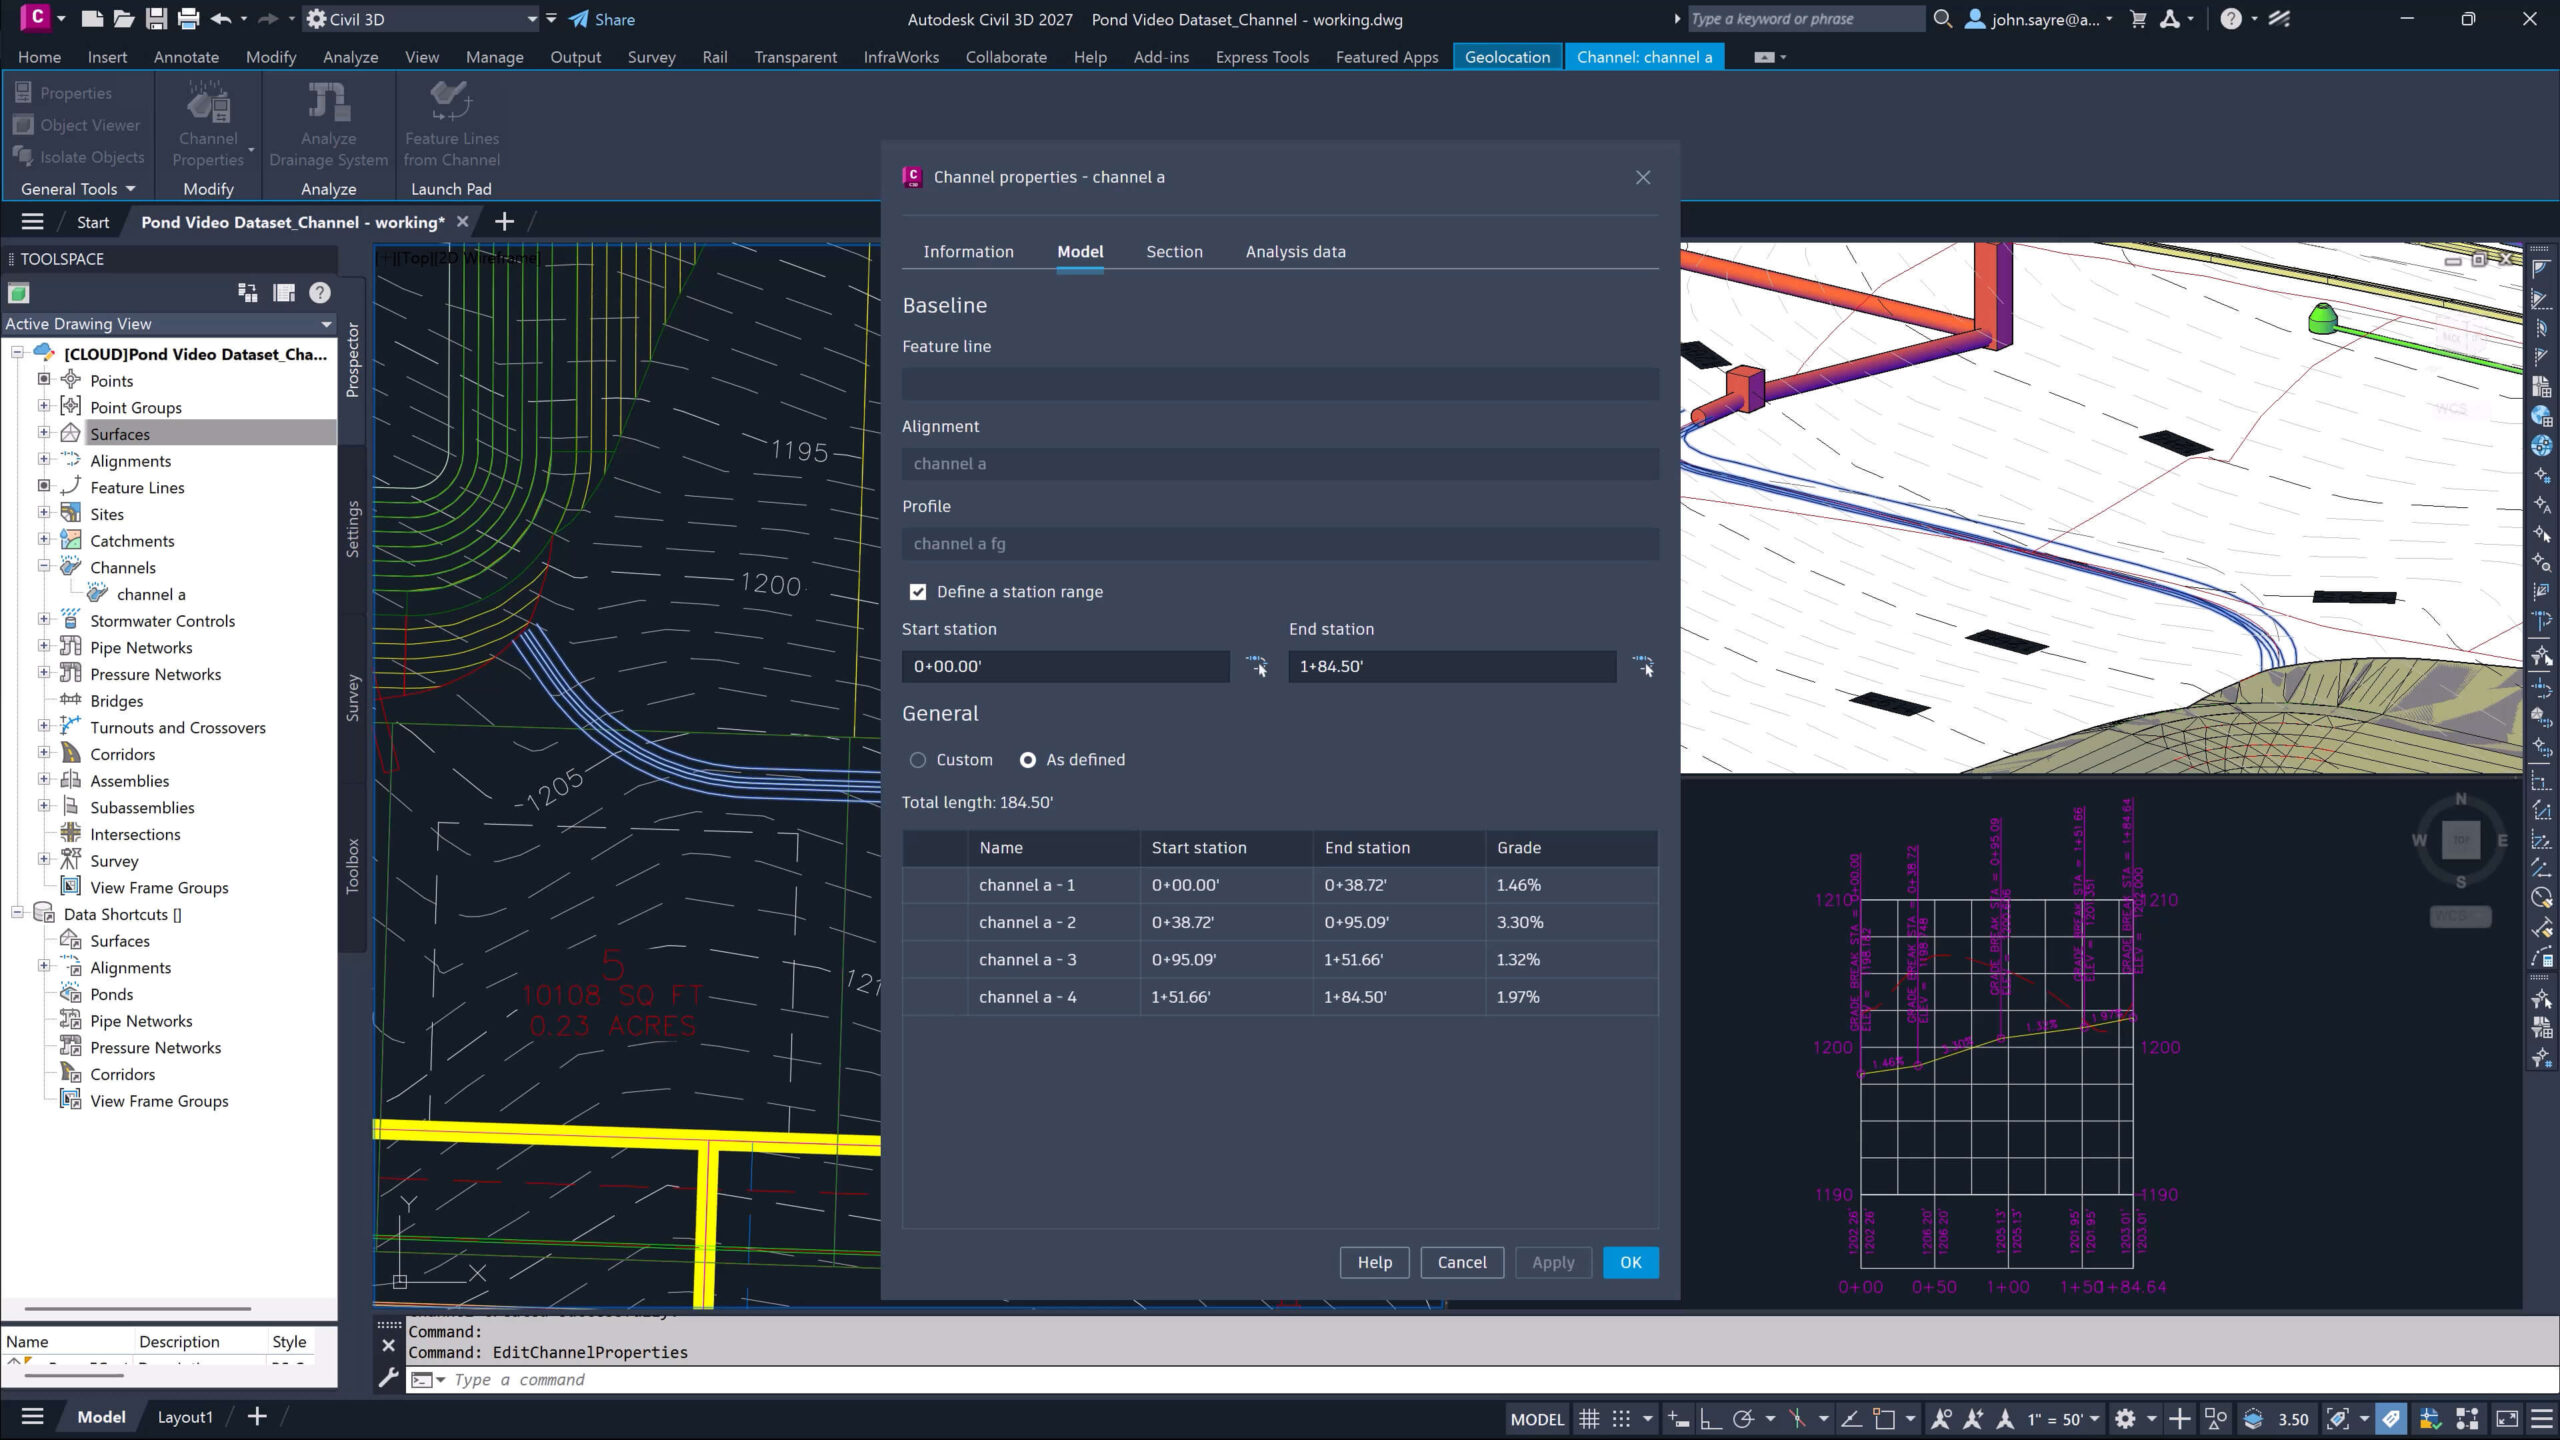Open General Tools panel dropdown
The image size is (2560, 1440).
(x=78, y=189)
